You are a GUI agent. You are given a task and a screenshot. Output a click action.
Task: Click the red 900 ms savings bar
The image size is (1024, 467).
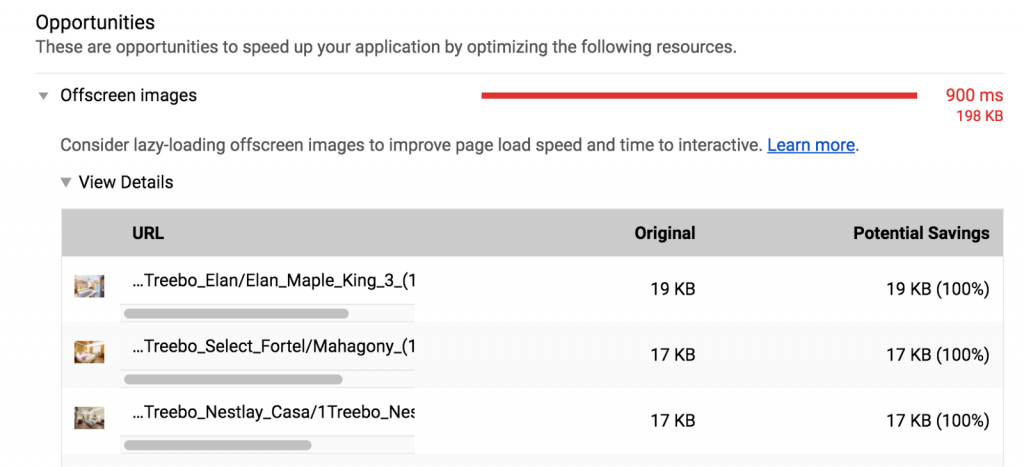click(699, 96)
